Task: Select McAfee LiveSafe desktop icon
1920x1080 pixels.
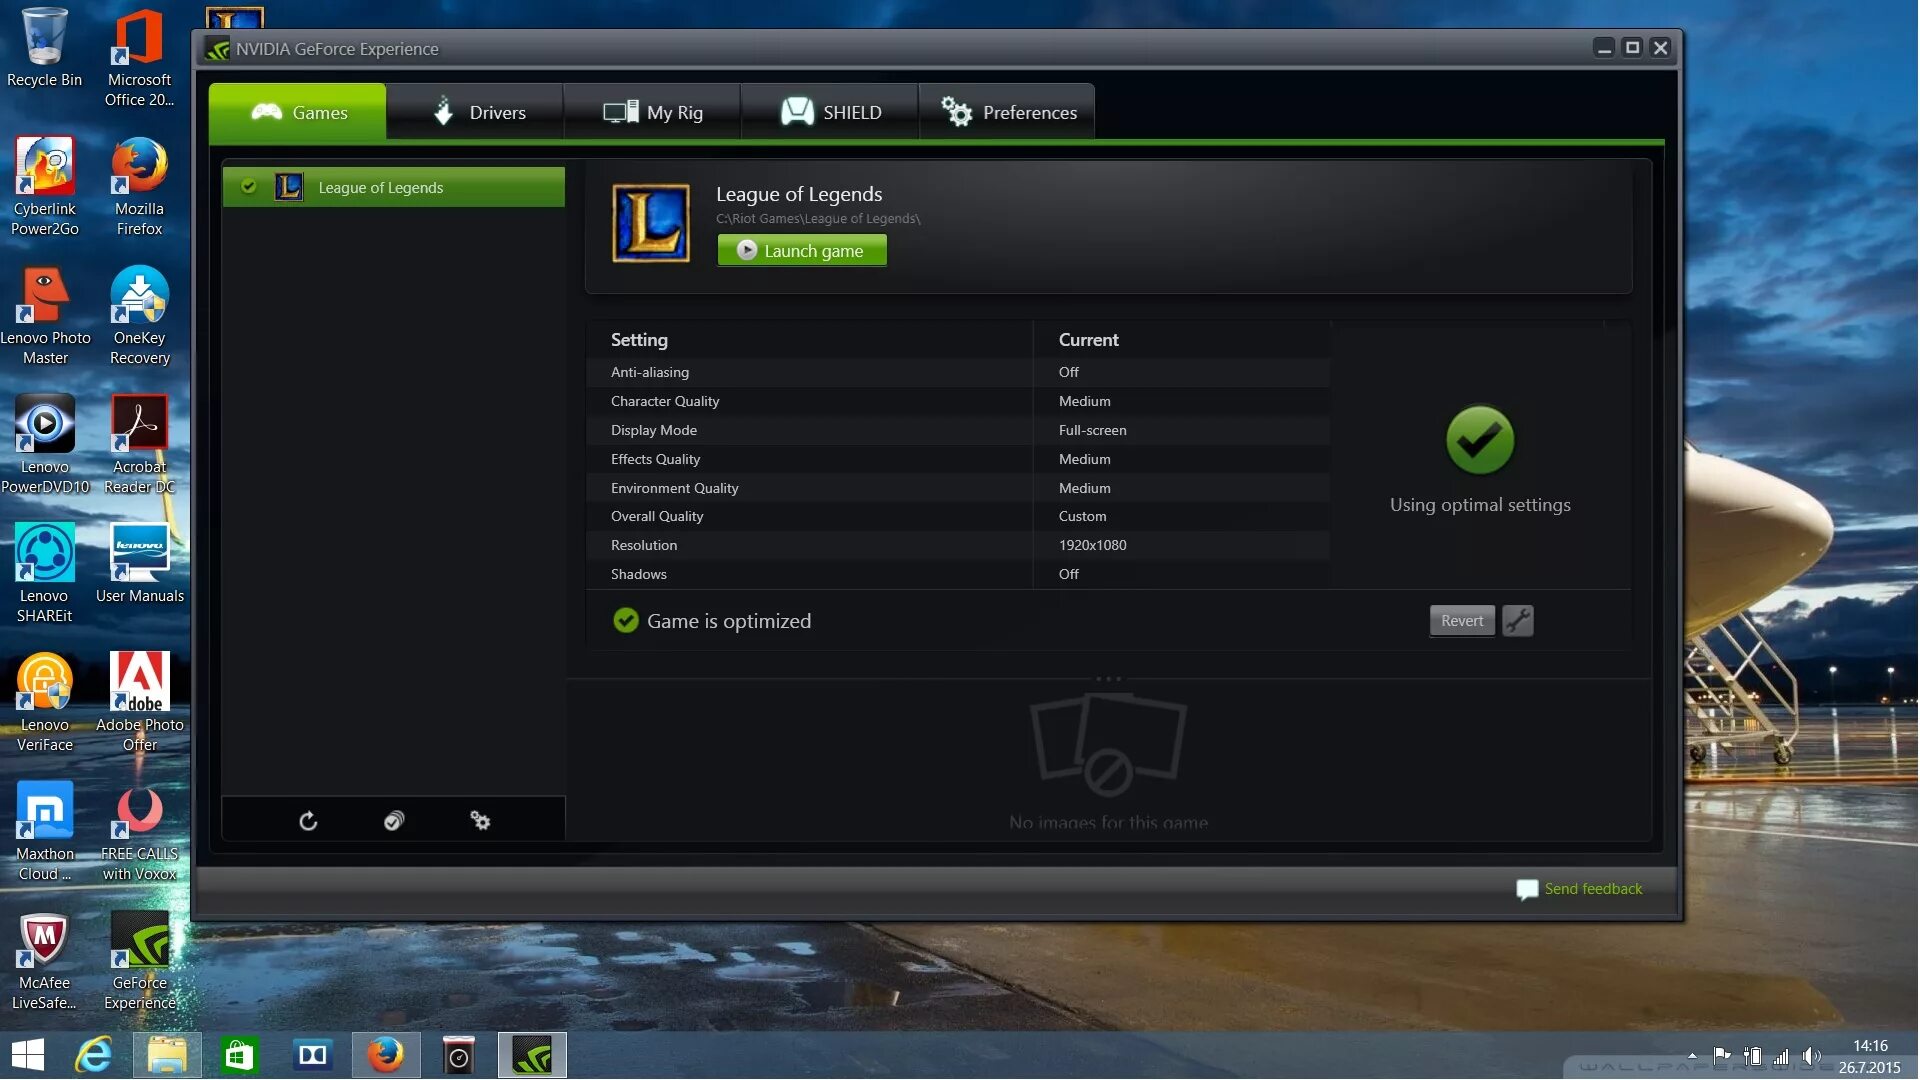Action: (x=44, y=961)
